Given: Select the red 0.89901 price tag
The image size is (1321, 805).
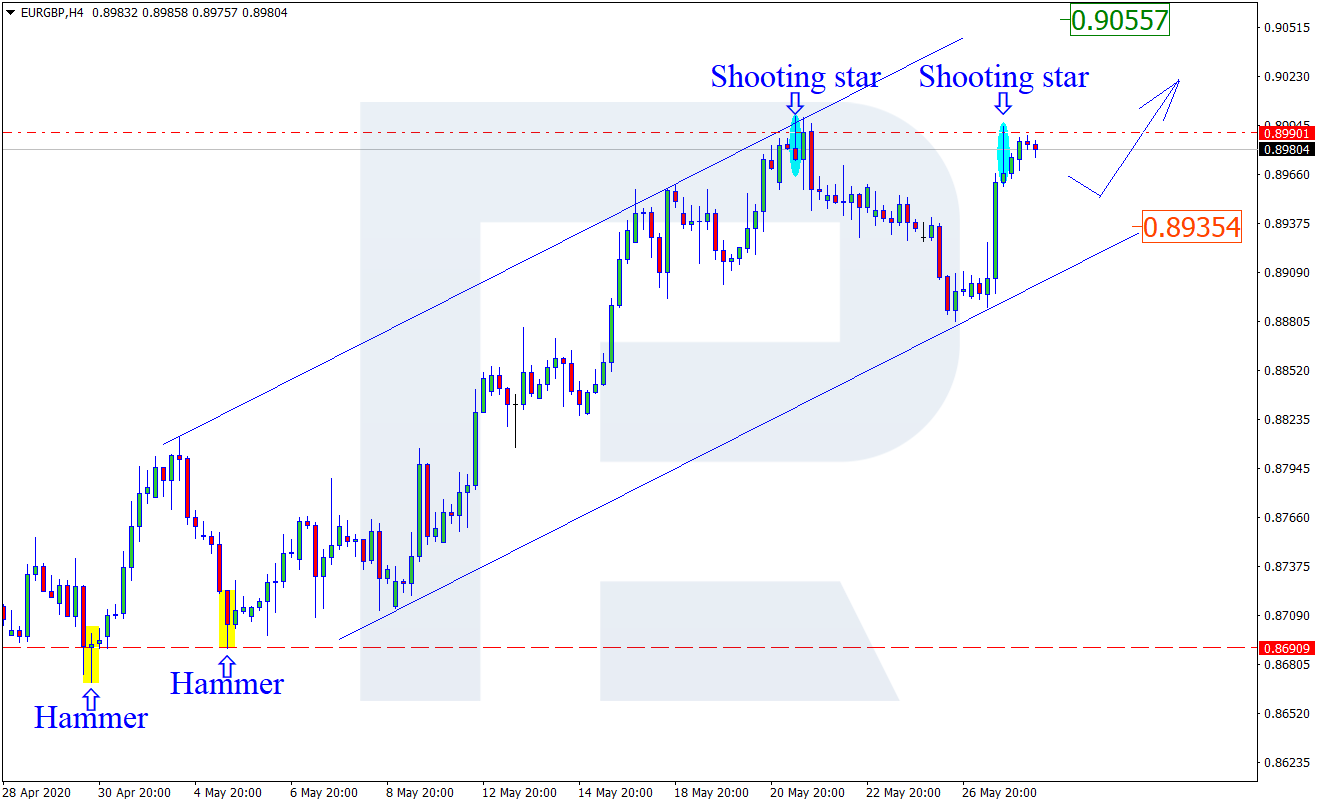Looking at the screenshot, I should (1287, 132).
